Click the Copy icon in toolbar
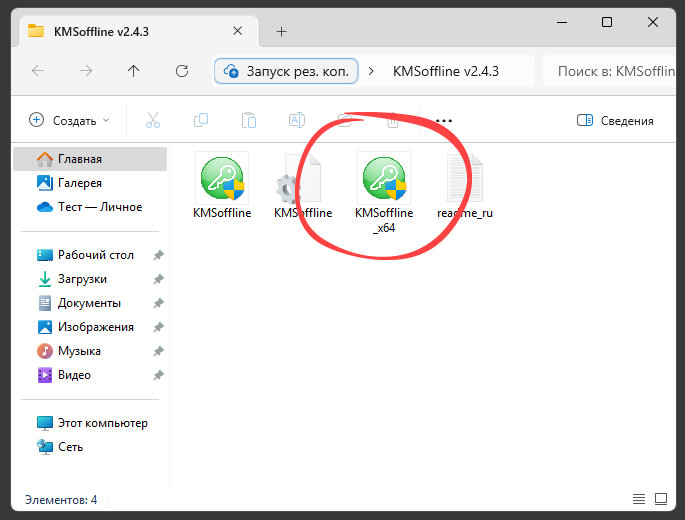This screenshot has width=685, height=520. (201, 120)
